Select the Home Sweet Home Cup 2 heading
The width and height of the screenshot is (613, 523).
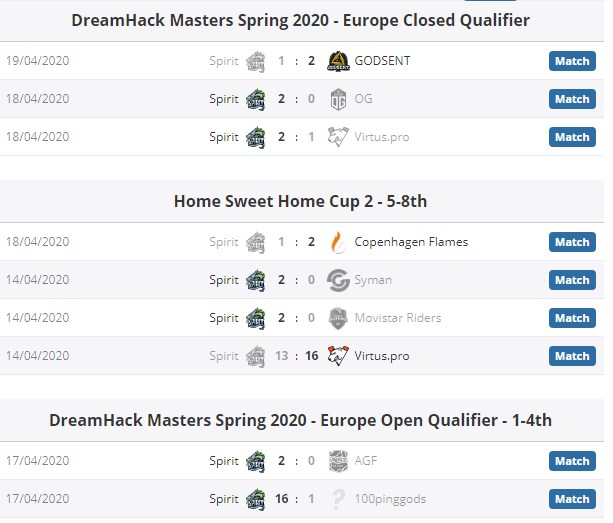pos(300,201)
